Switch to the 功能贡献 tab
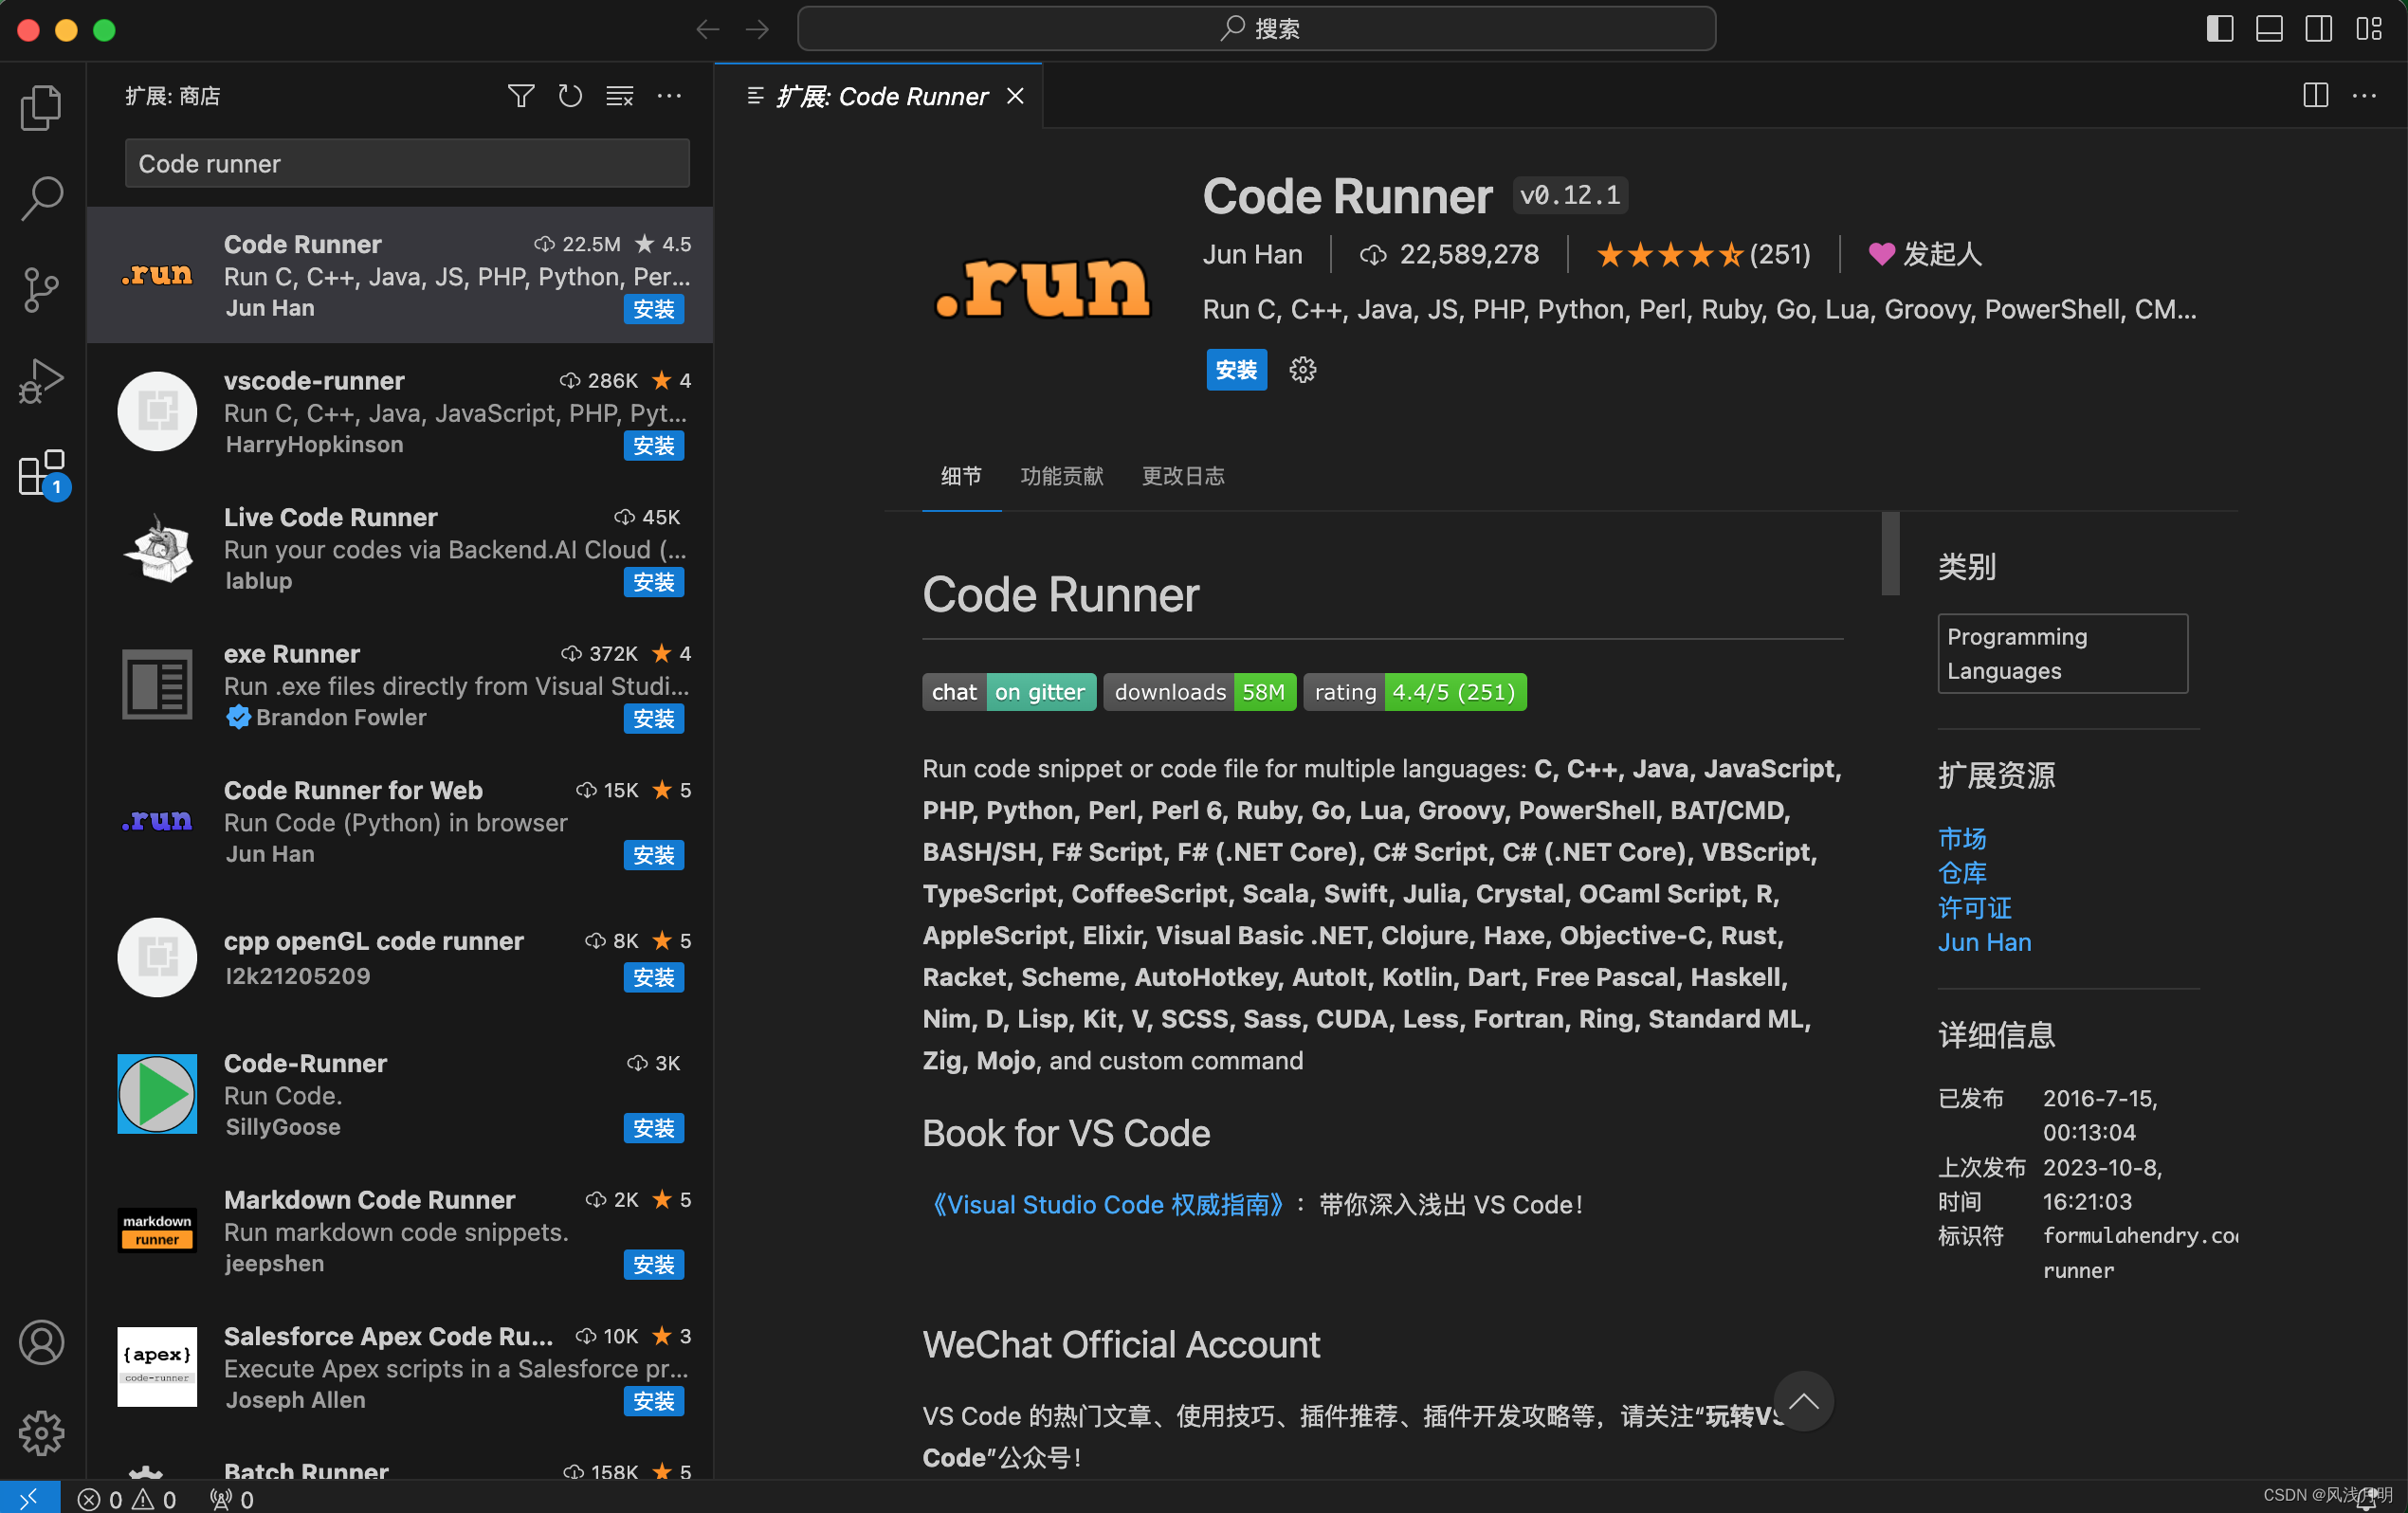Image resolution: width=2408 pixels, height=1513 pixels. coord(1061,476)
